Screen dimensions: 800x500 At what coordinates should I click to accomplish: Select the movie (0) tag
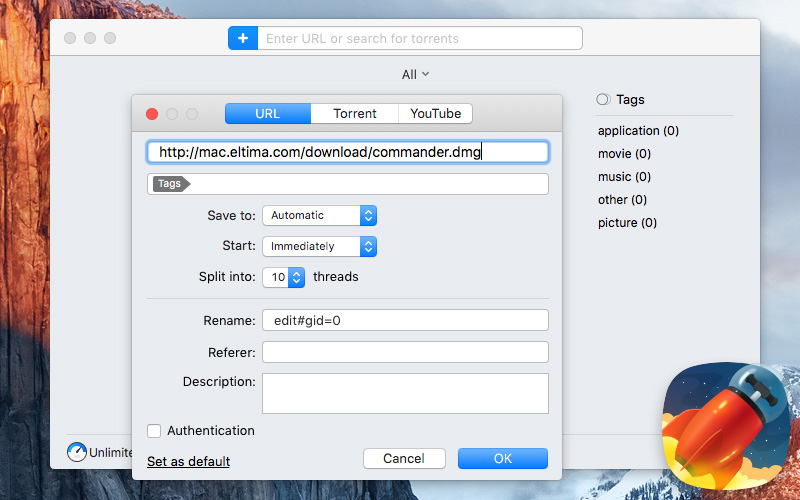pyautogui.click(x=624, y=154)
